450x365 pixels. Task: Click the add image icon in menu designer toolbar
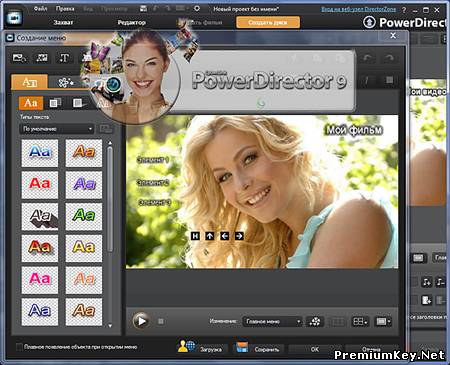[19, 58]
